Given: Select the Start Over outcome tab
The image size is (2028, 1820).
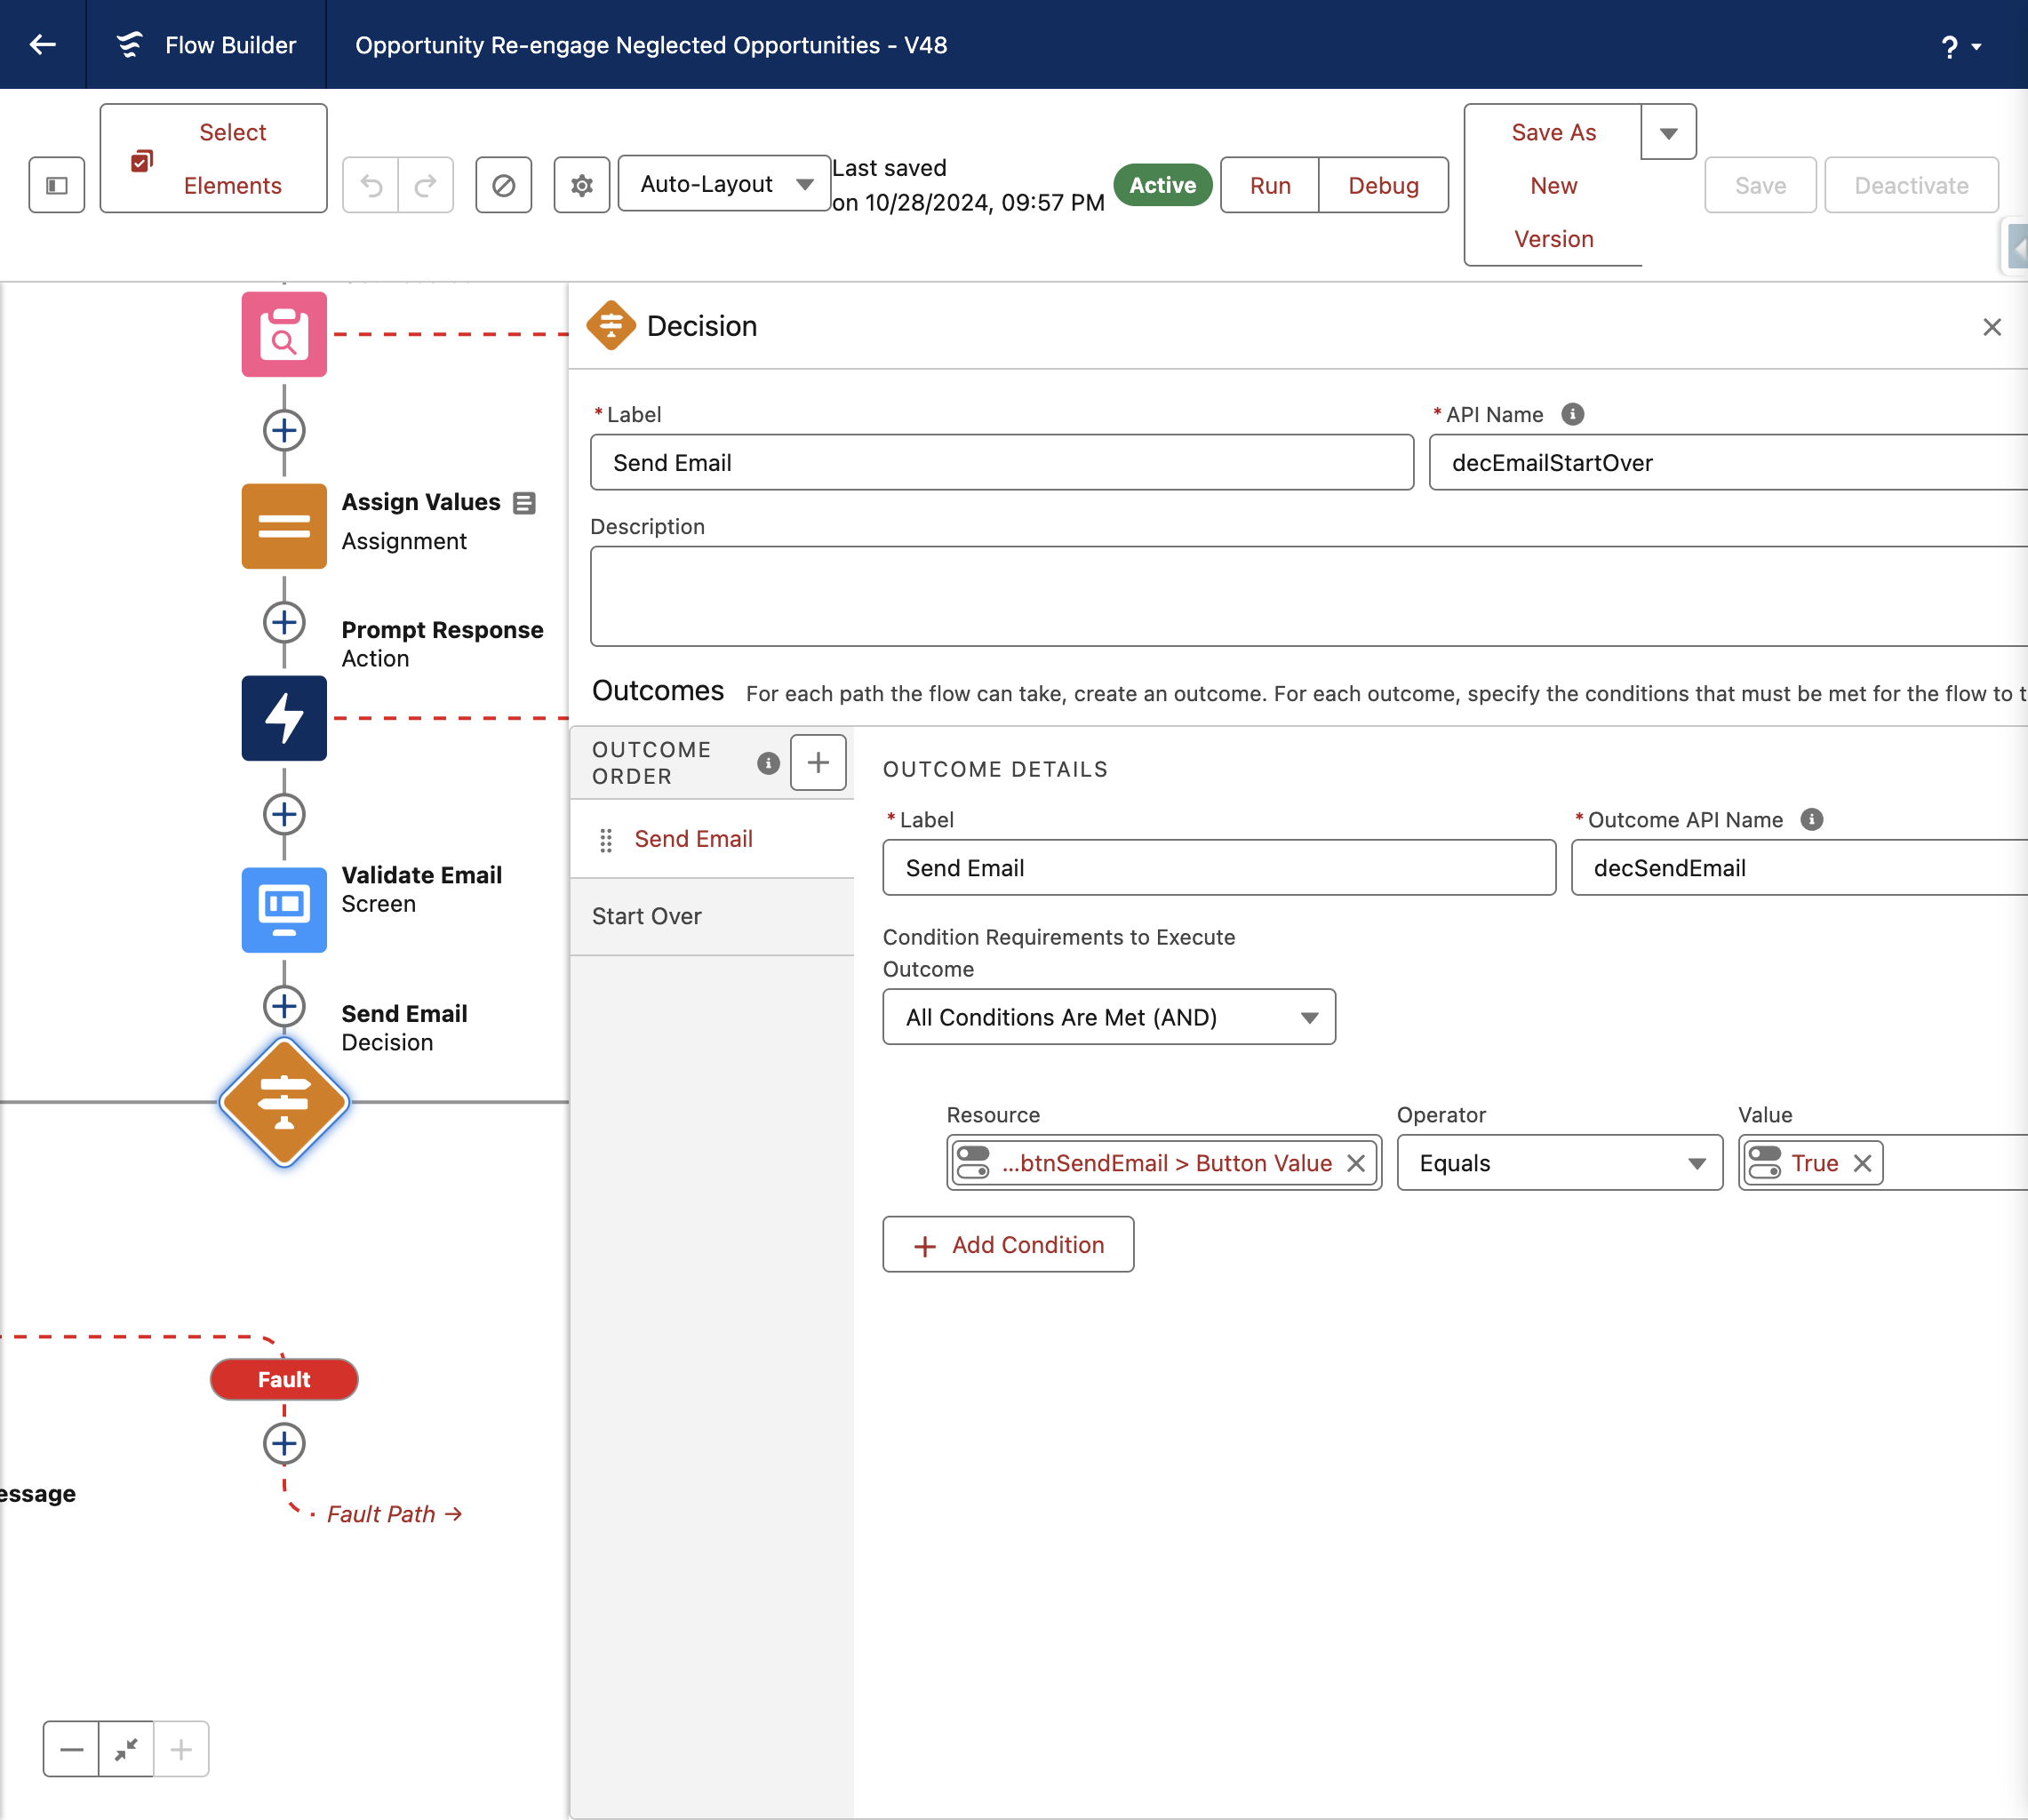Looking at the screenshot, I should pos(712,916).
